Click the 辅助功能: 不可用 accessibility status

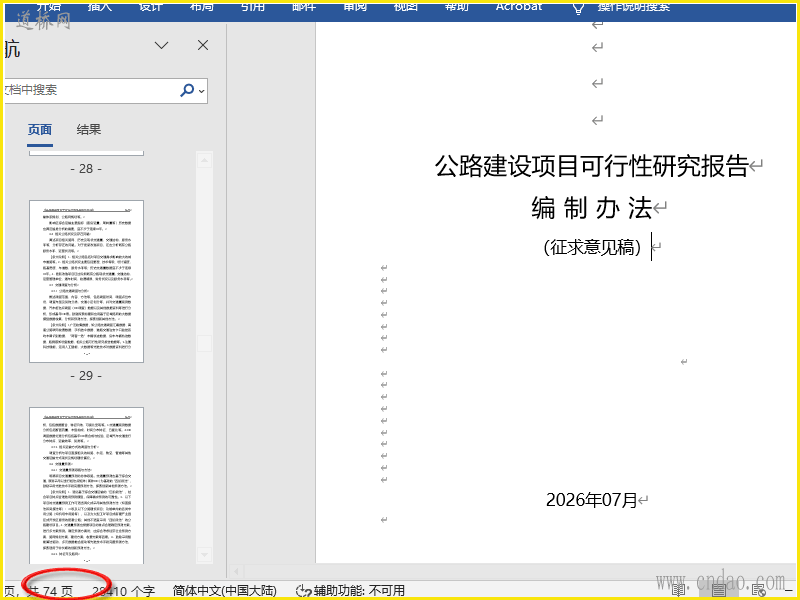point(359,591)
